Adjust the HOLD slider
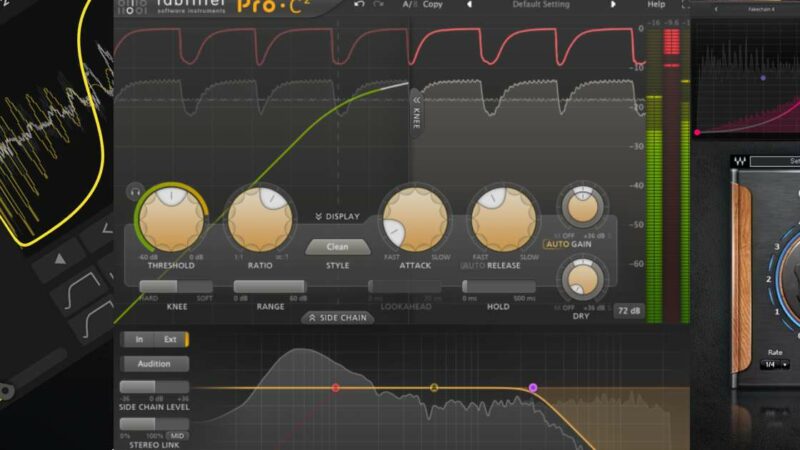 498,286
